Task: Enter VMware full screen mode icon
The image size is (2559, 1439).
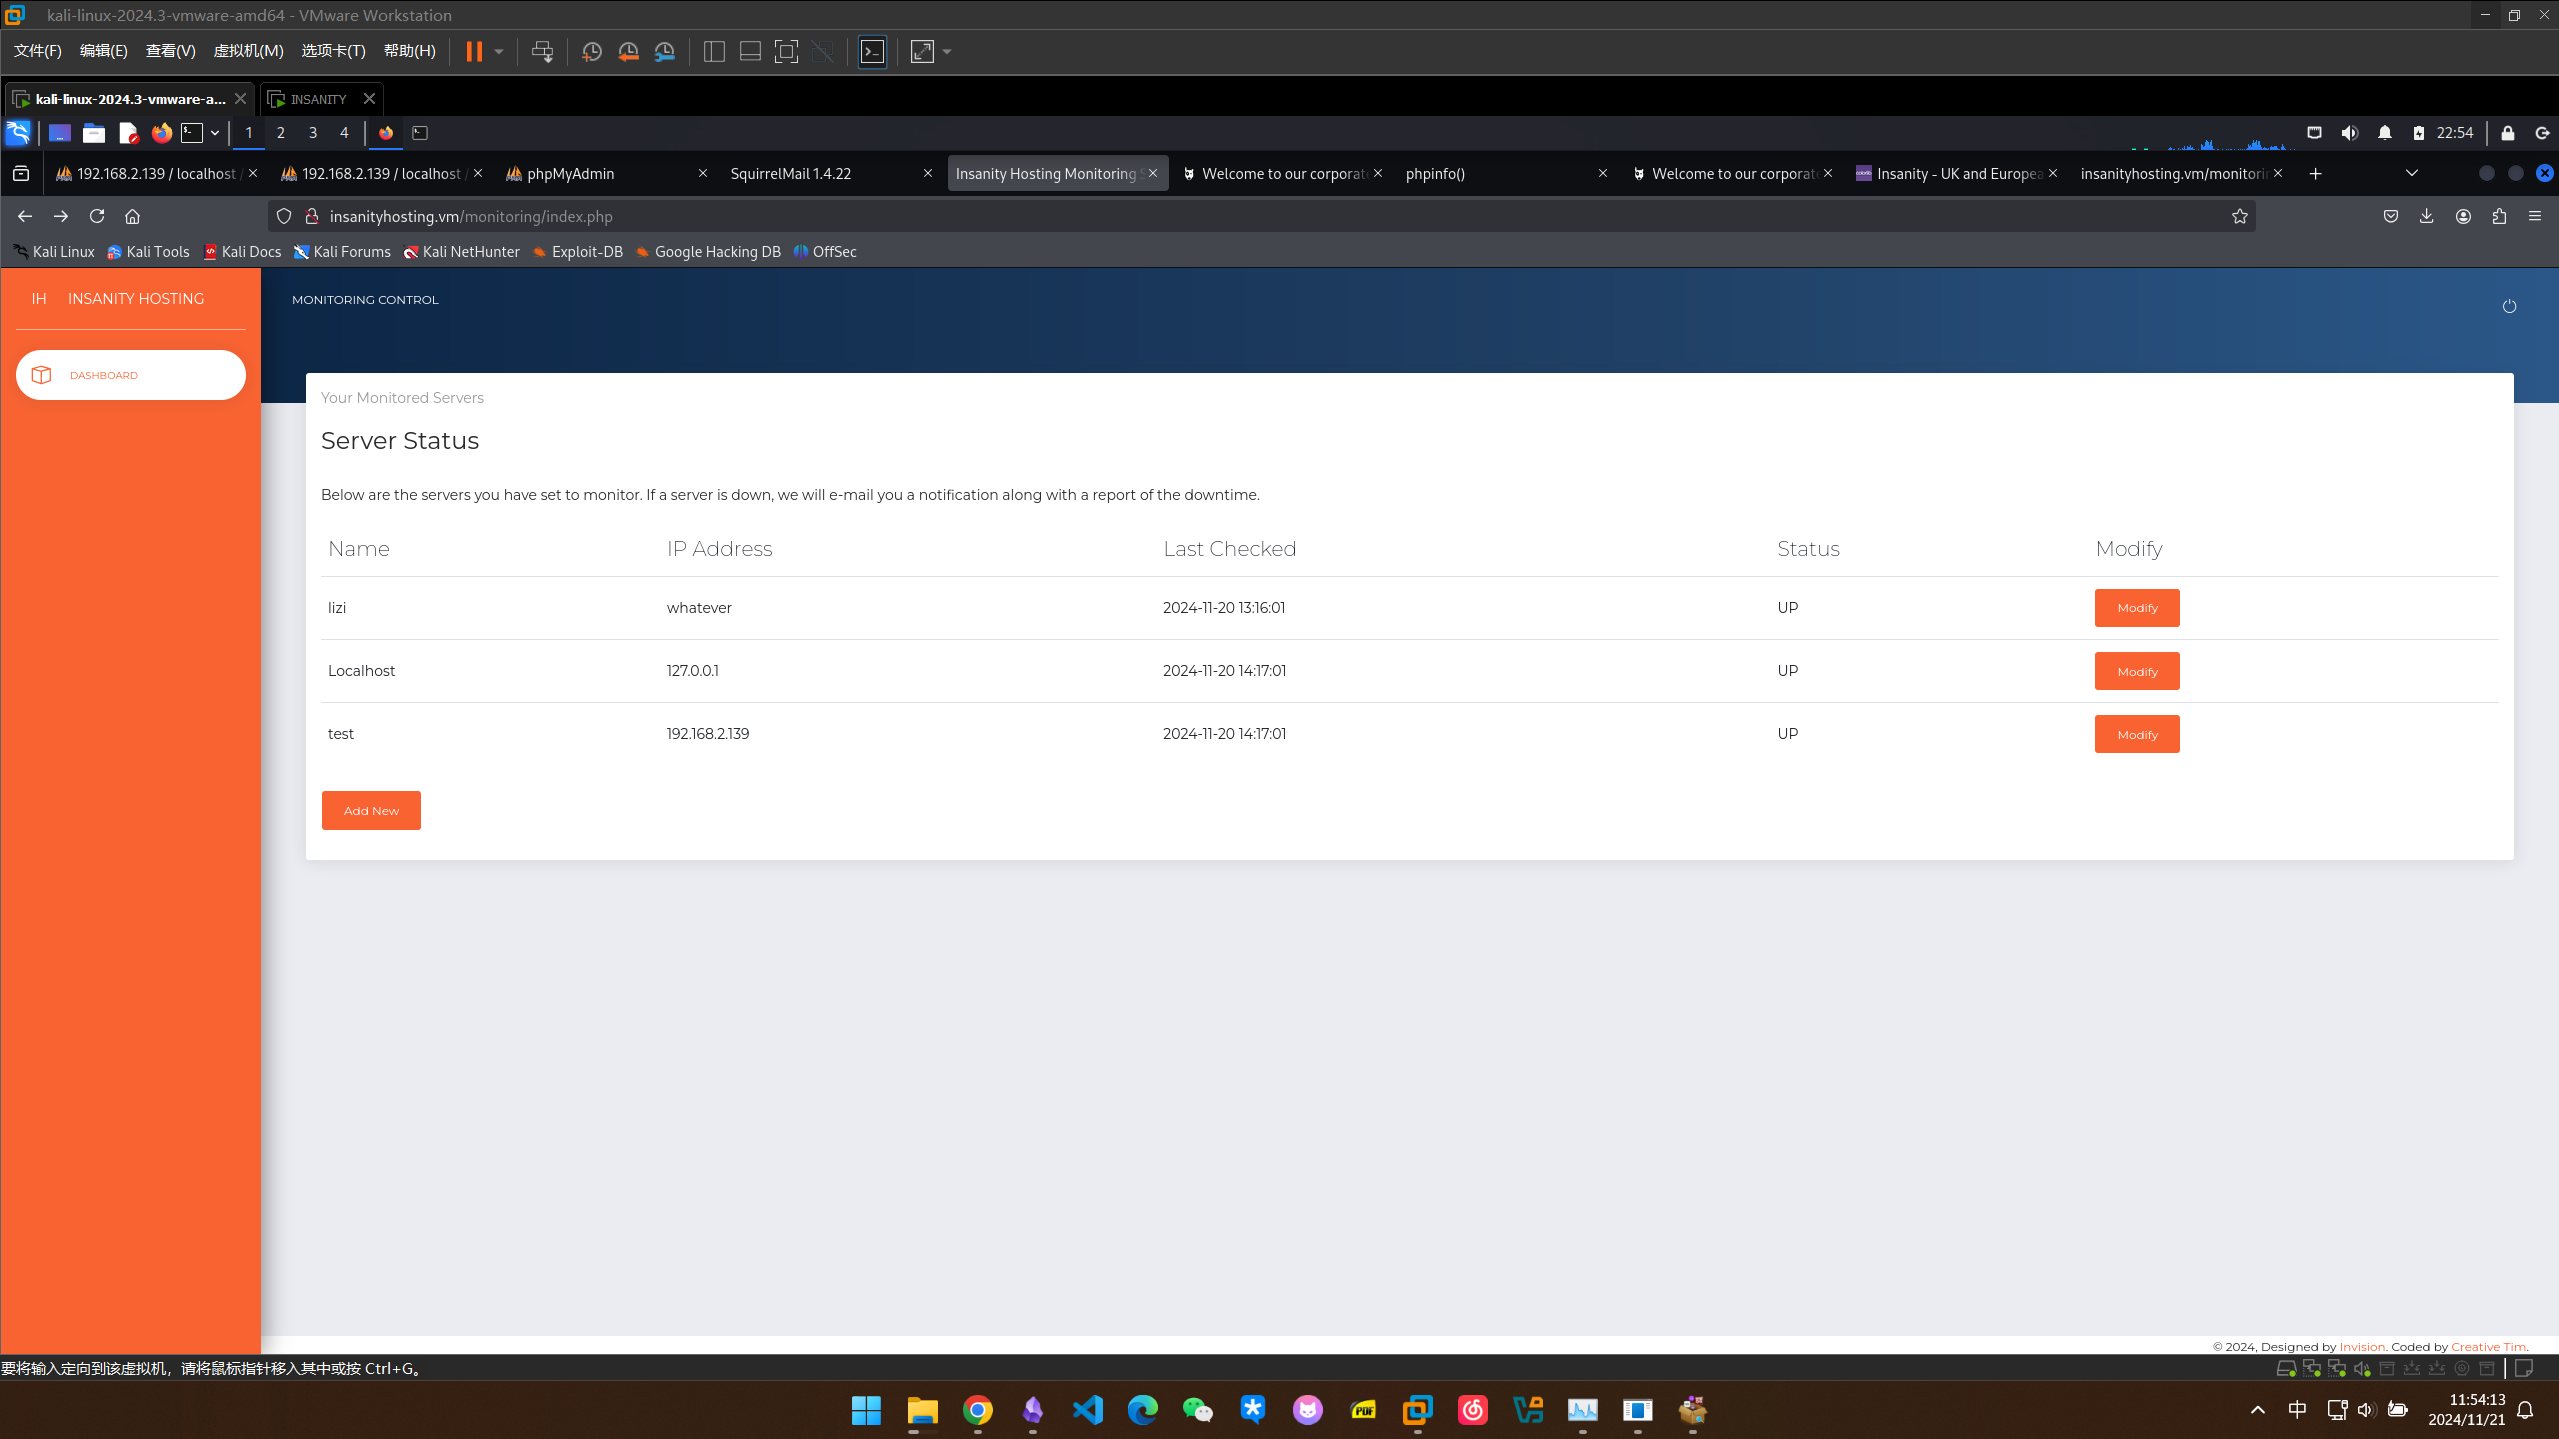Action: (786, 52)
